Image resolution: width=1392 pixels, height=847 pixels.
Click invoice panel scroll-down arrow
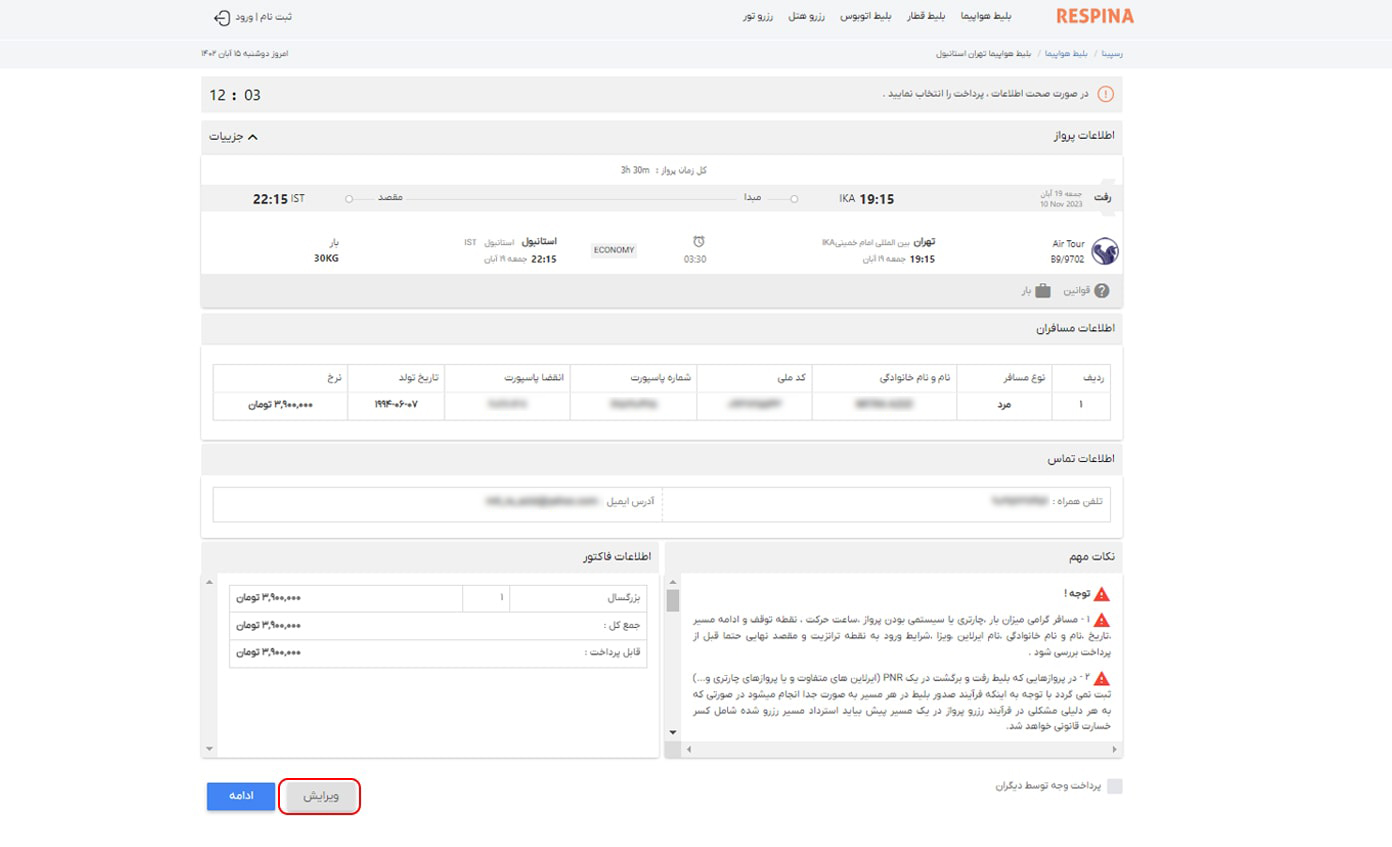click(209, 748)
